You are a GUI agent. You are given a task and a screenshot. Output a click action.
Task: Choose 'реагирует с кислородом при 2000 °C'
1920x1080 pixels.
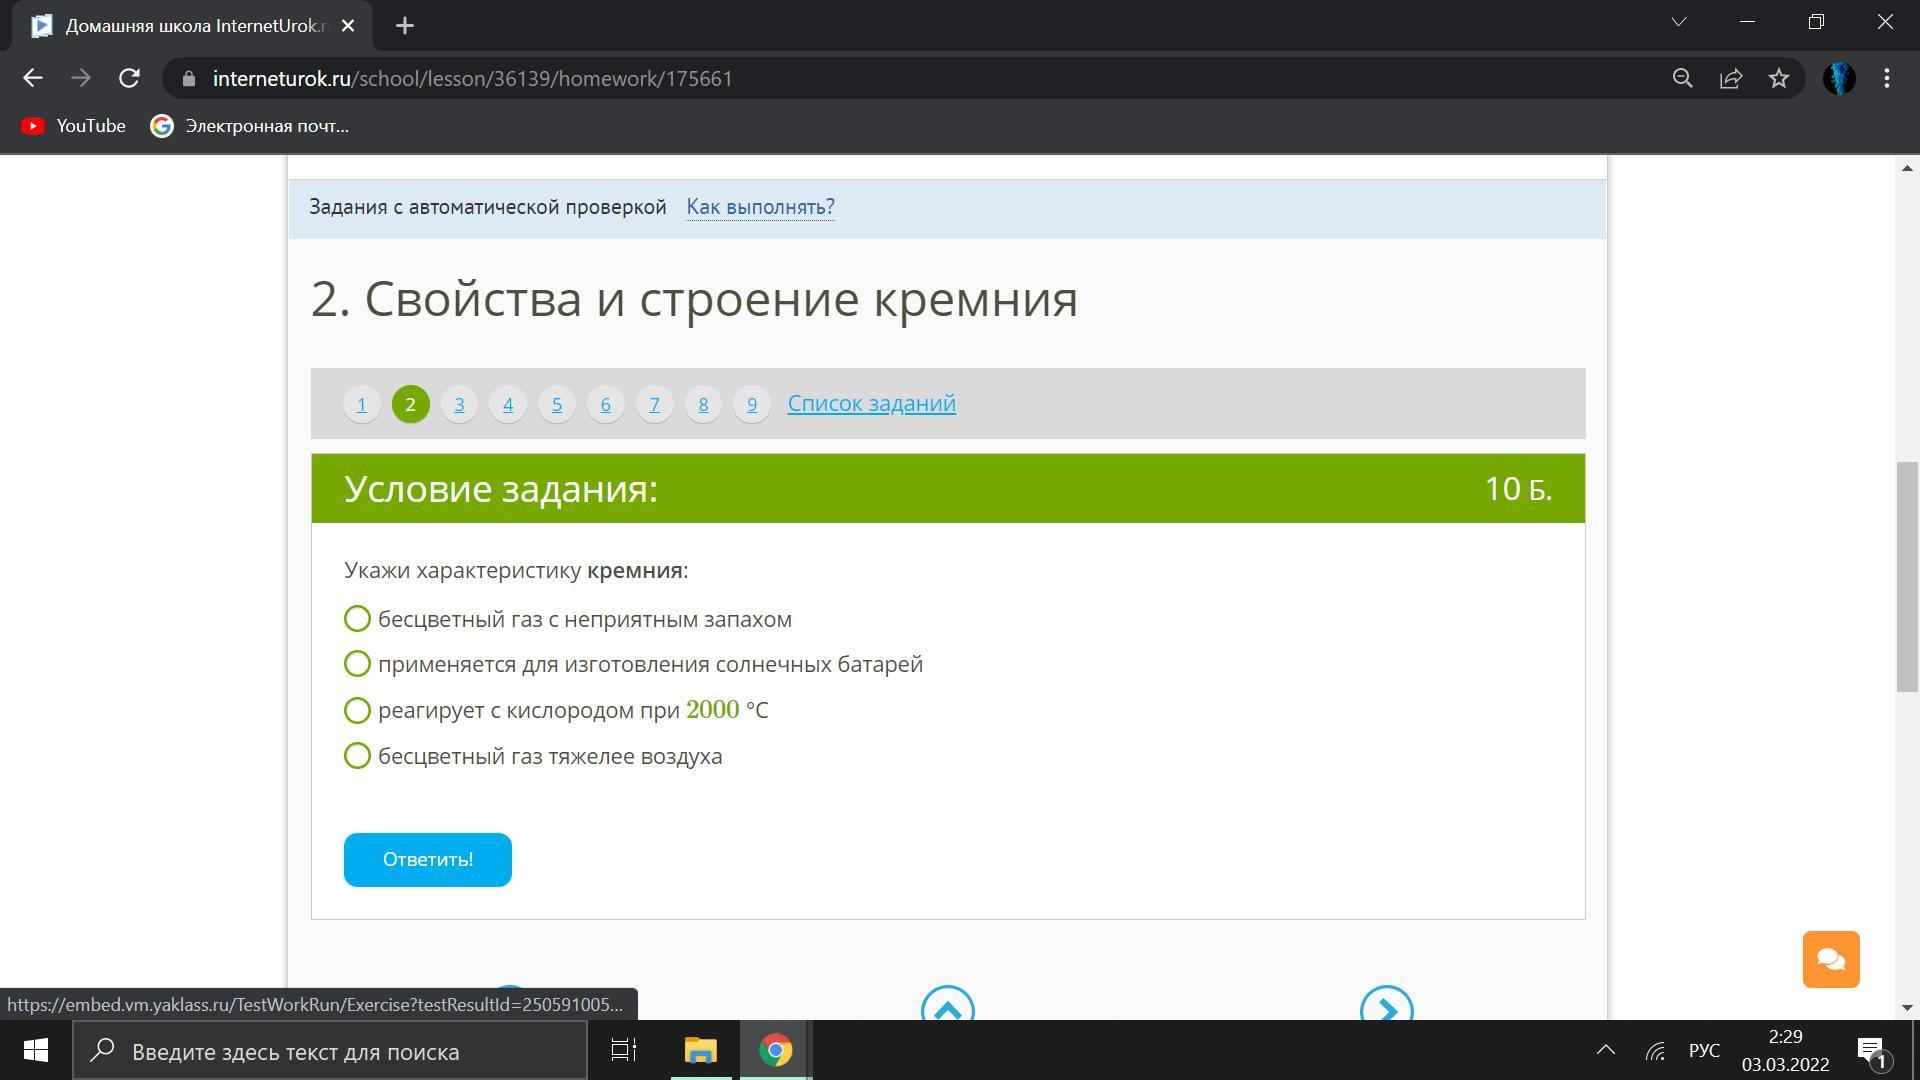[357, 710]
